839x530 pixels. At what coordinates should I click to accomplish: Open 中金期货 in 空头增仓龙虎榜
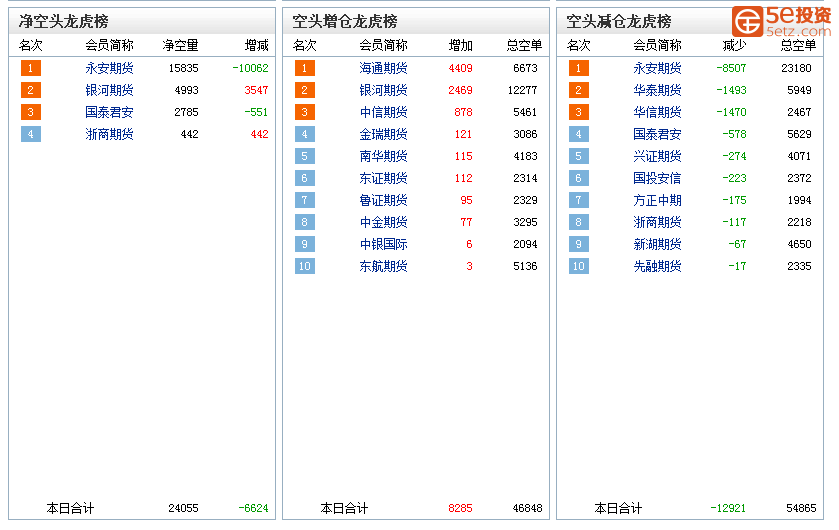tap(383, 222)
